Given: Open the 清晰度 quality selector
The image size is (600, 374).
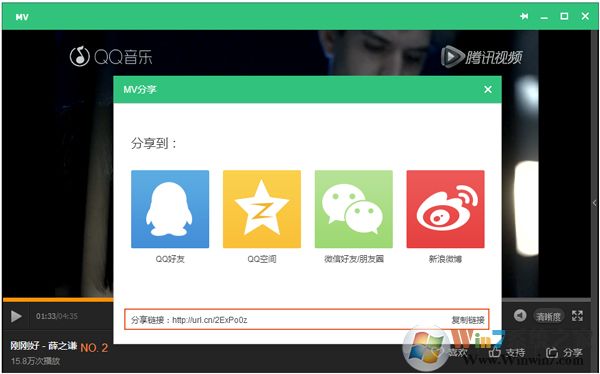Looking at the screenshot, I should point(548,316).
